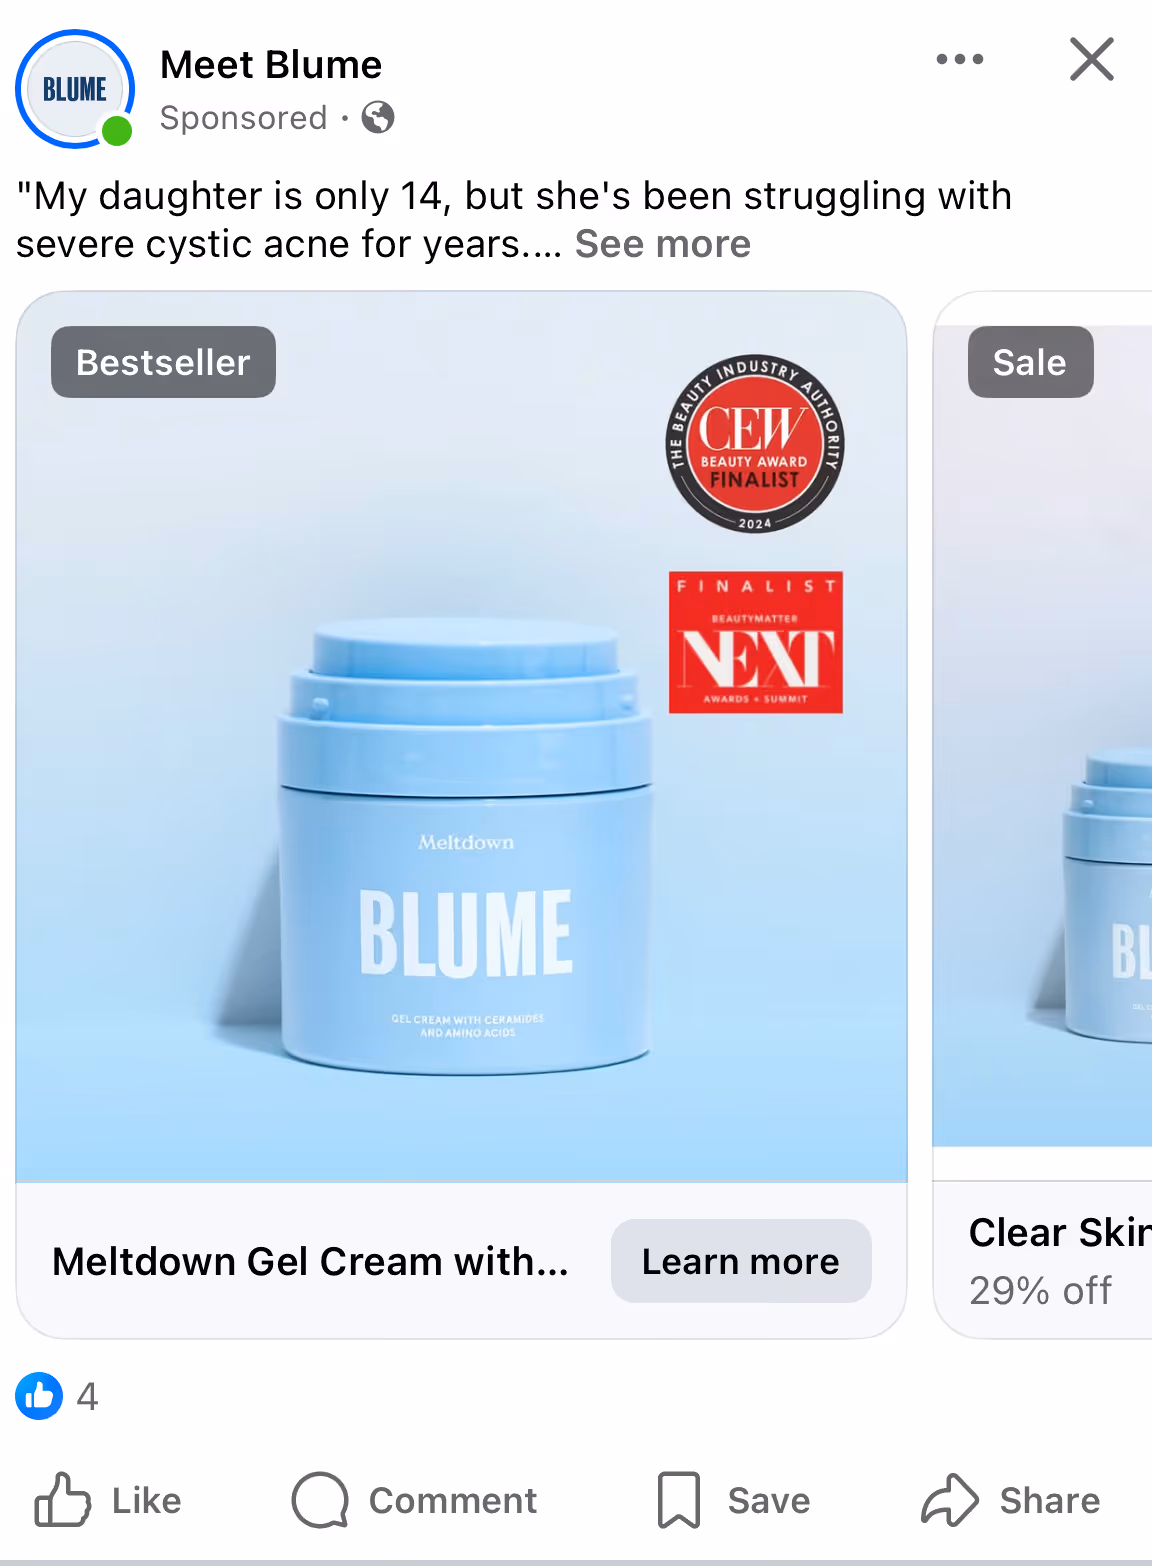Open the three-dot post options menu
1152x1566 pixels.
pos(959,59)
